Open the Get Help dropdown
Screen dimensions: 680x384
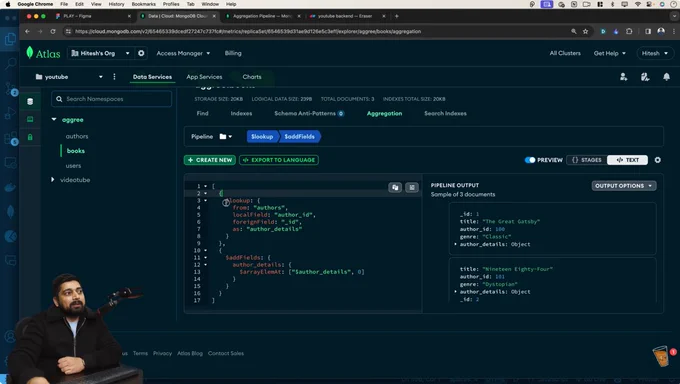(609, 53)
